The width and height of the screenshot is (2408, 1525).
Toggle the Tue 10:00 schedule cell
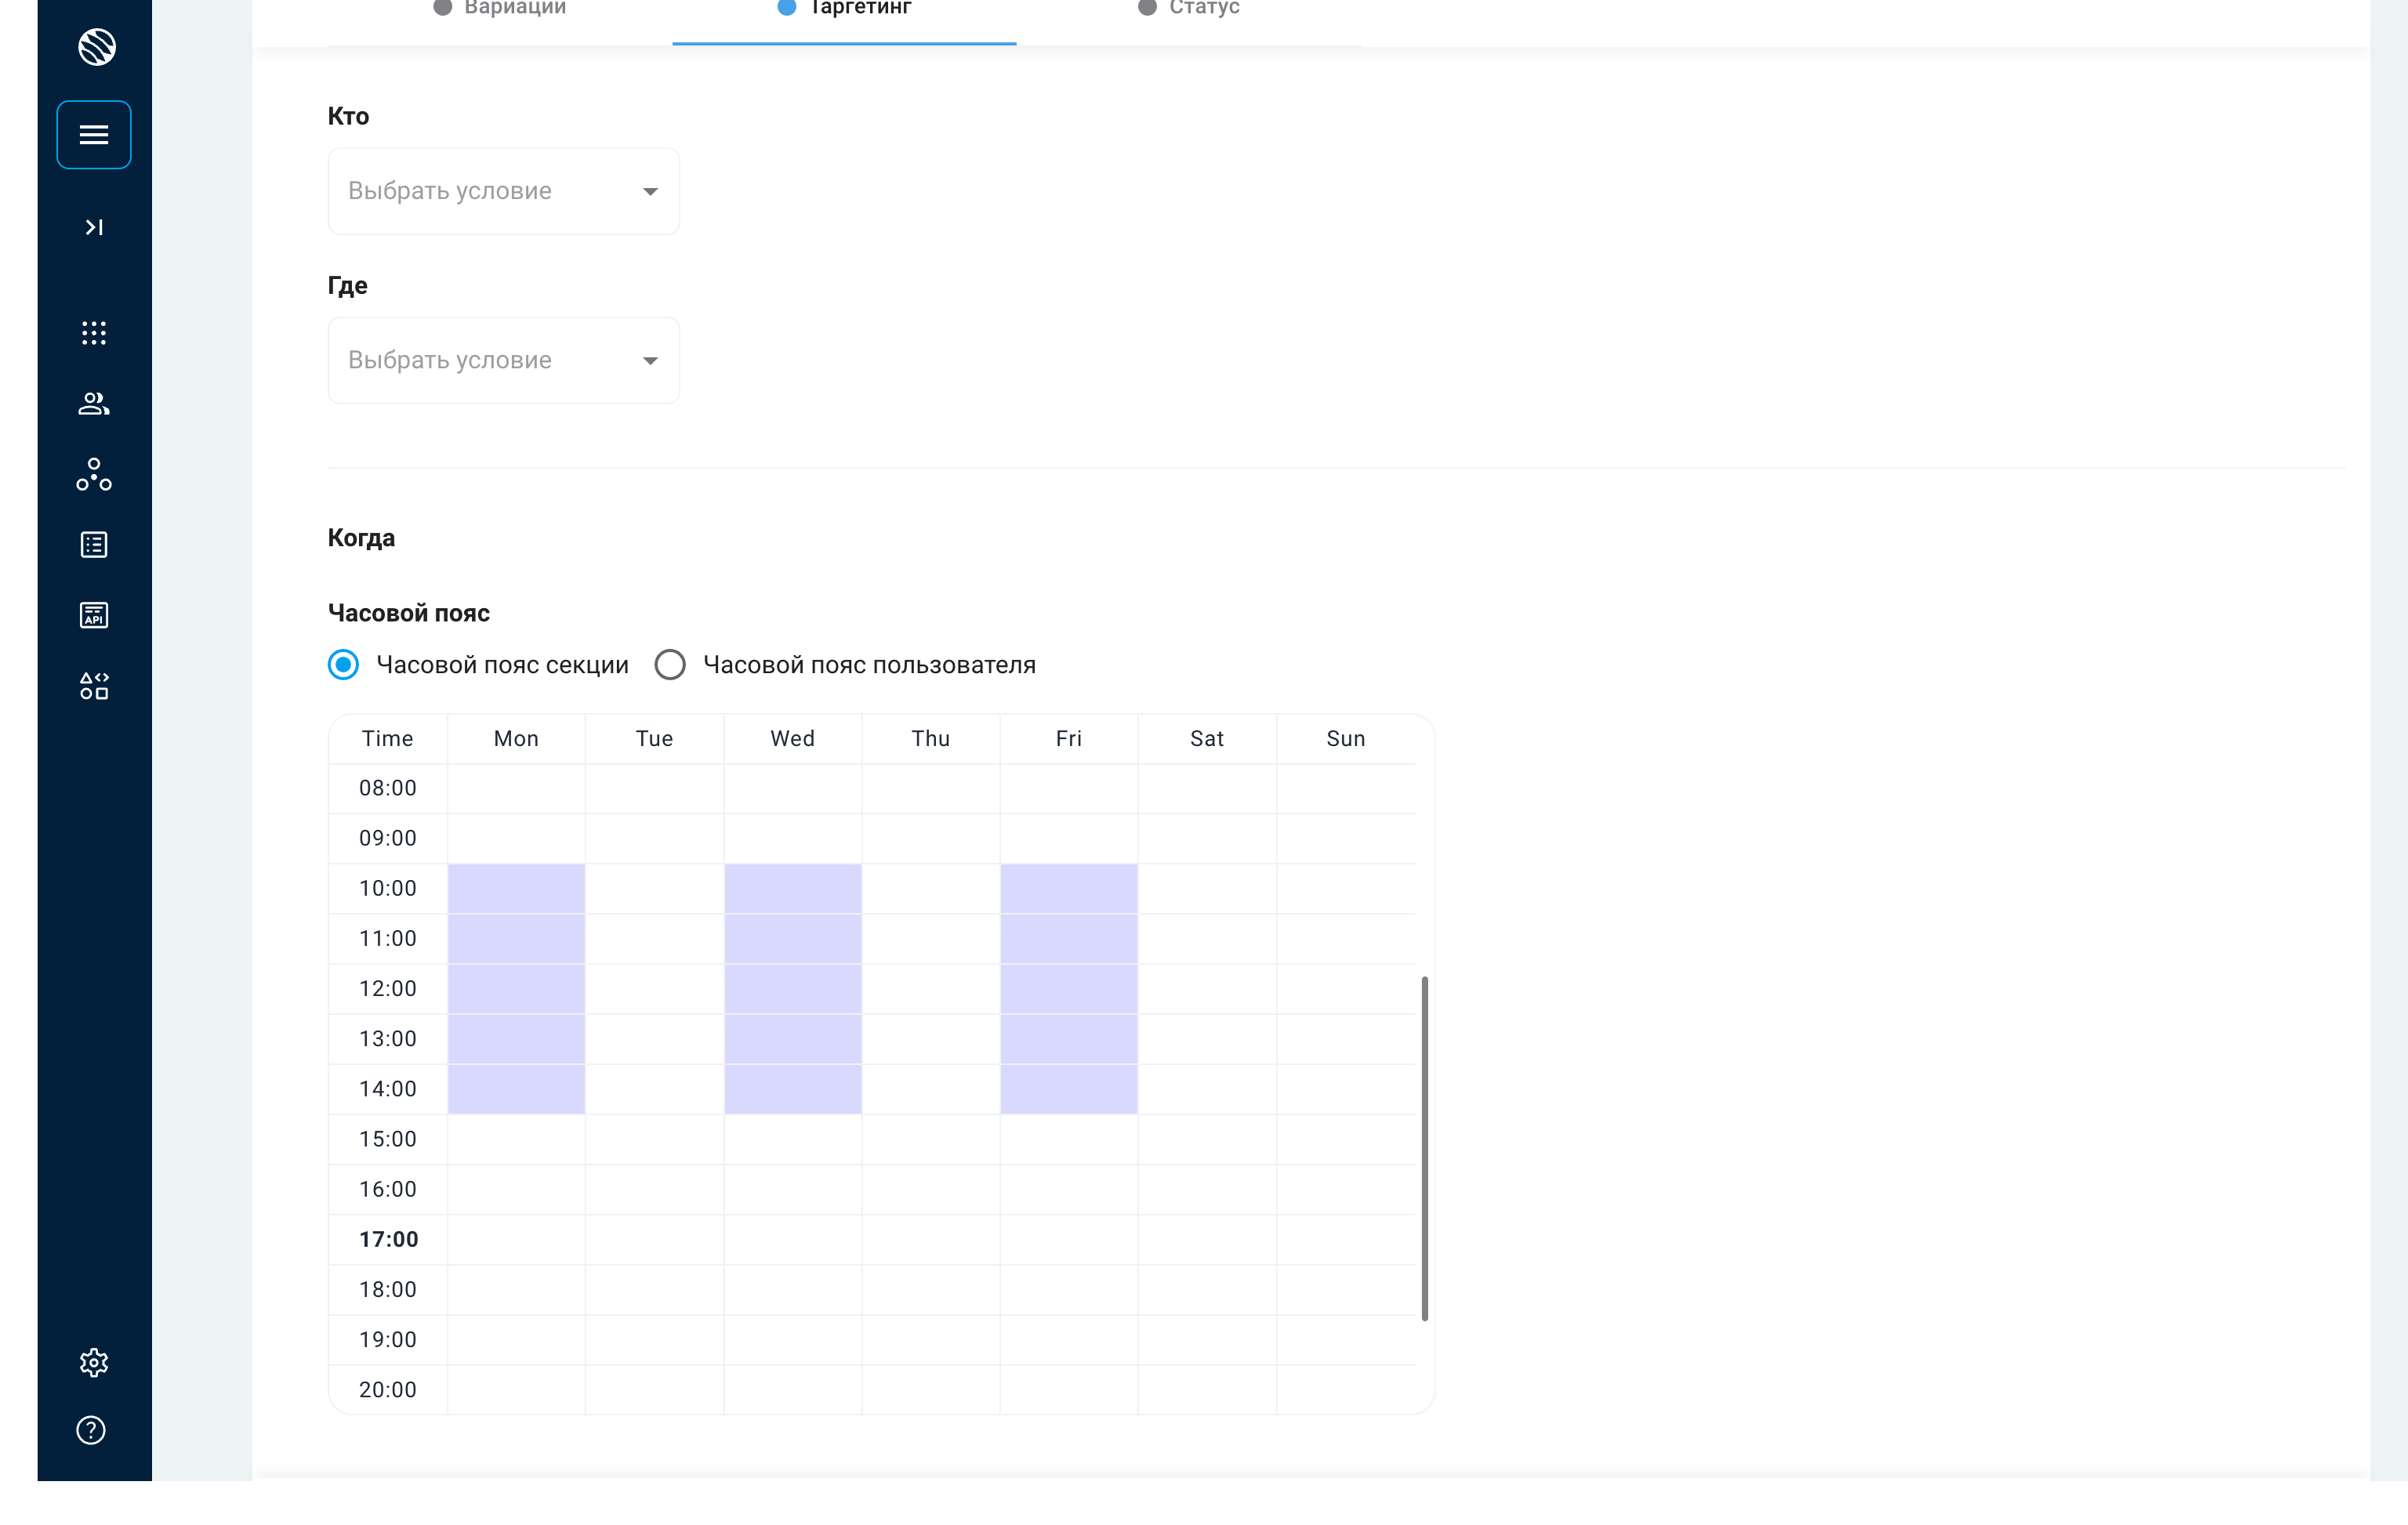(x=655, y=889)
